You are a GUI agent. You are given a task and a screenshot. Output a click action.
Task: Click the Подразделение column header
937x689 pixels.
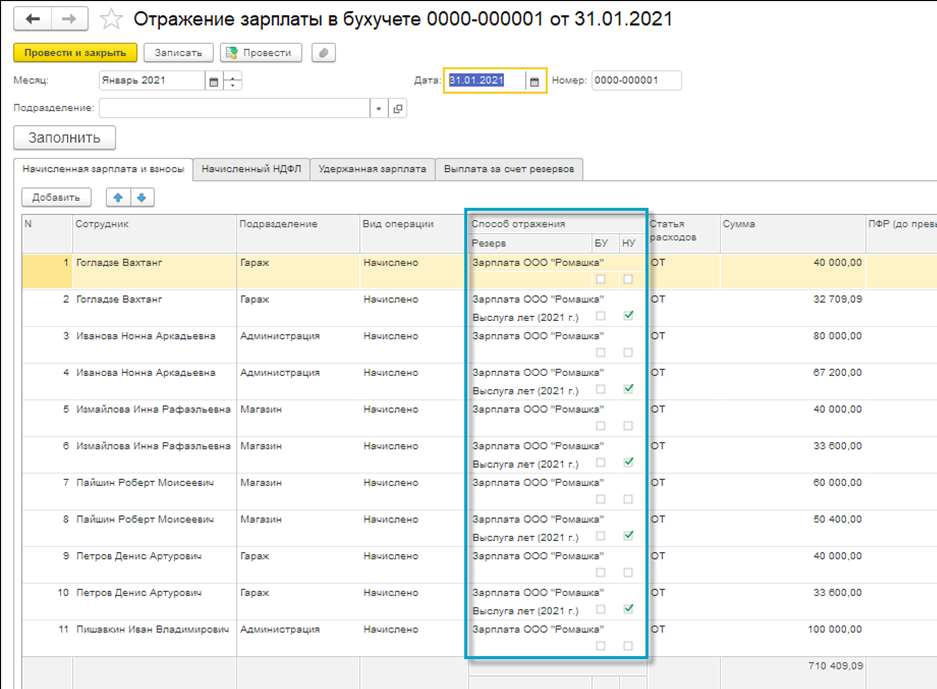pos(298,234)
